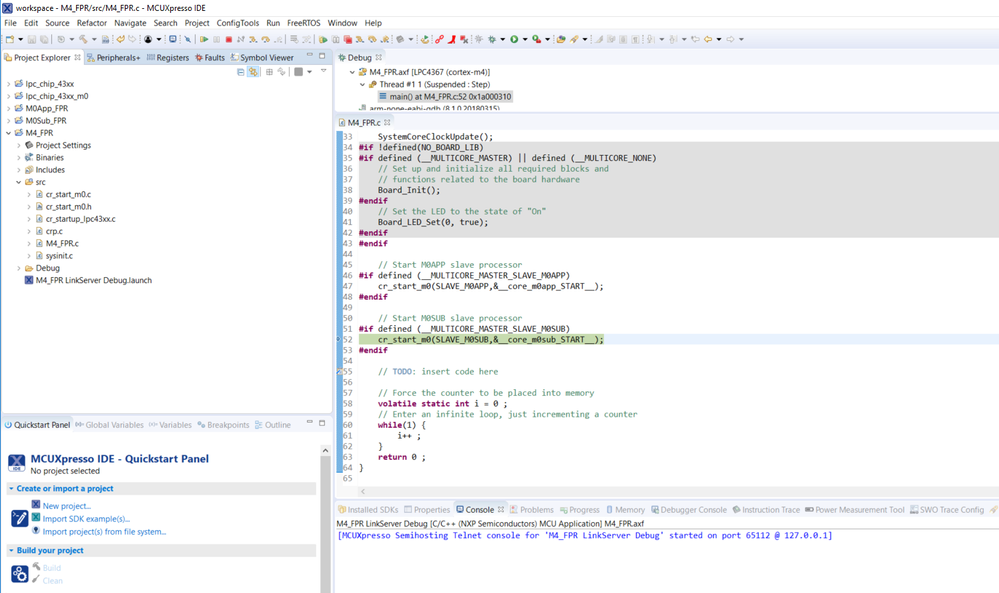
Task: Click the red chain link toolbar icon
Action: [439, 39]
